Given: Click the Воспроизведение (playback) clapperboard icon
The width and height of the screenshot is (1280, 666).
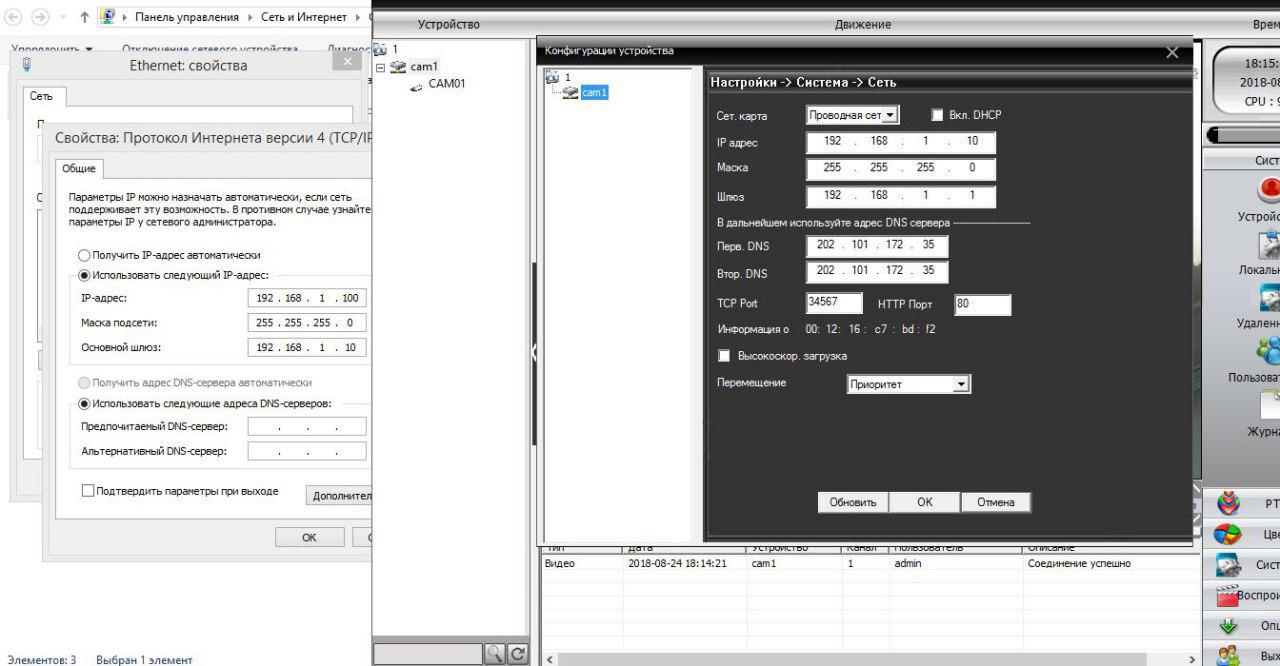Looking at the screenshot, I should click(x=1228, y=595).
